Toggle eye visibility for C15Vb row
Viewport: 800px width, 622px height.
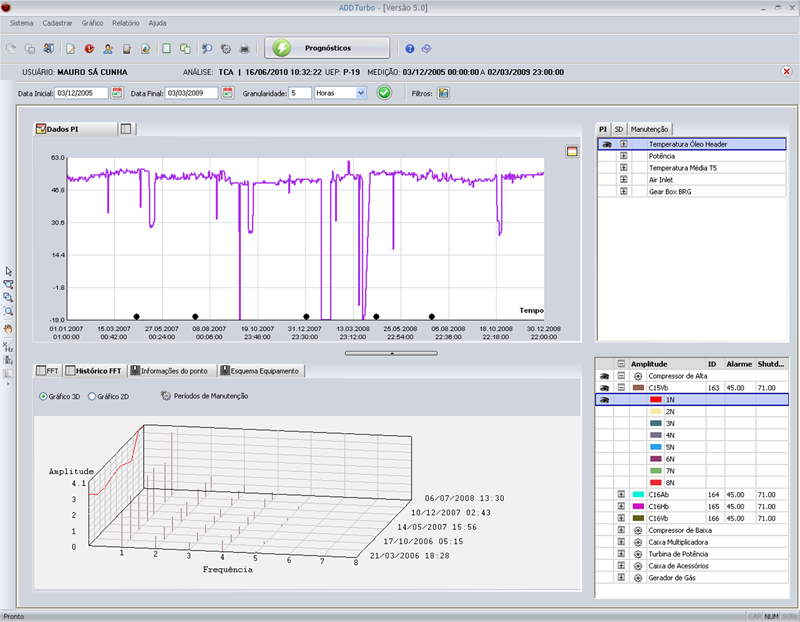(605, 388)
